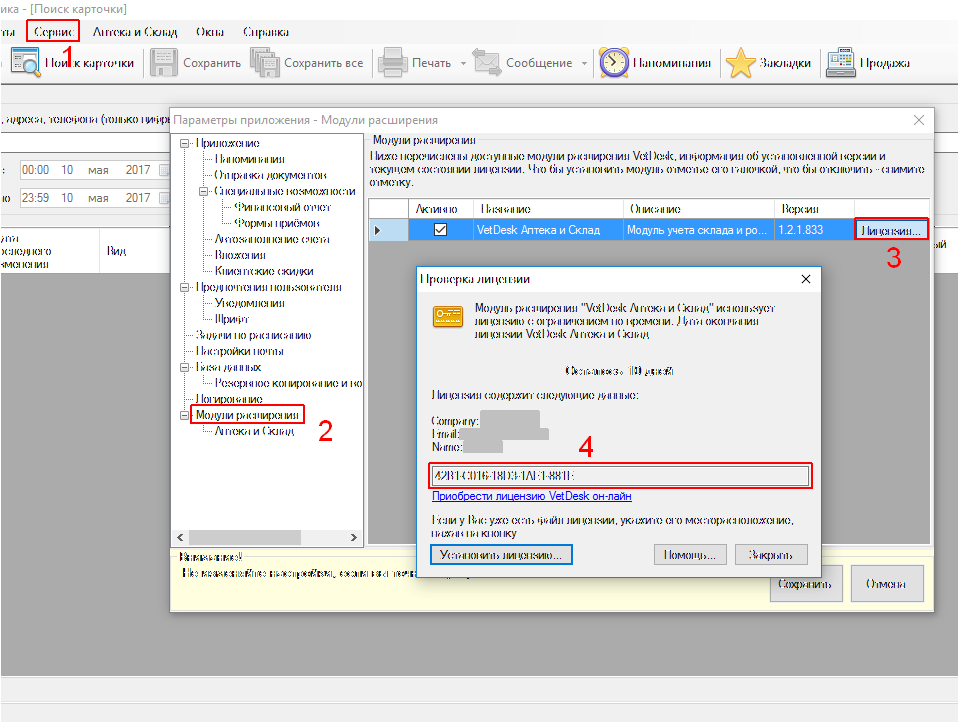
Task: Select Вложения tree item
Action: click(240, 255)
